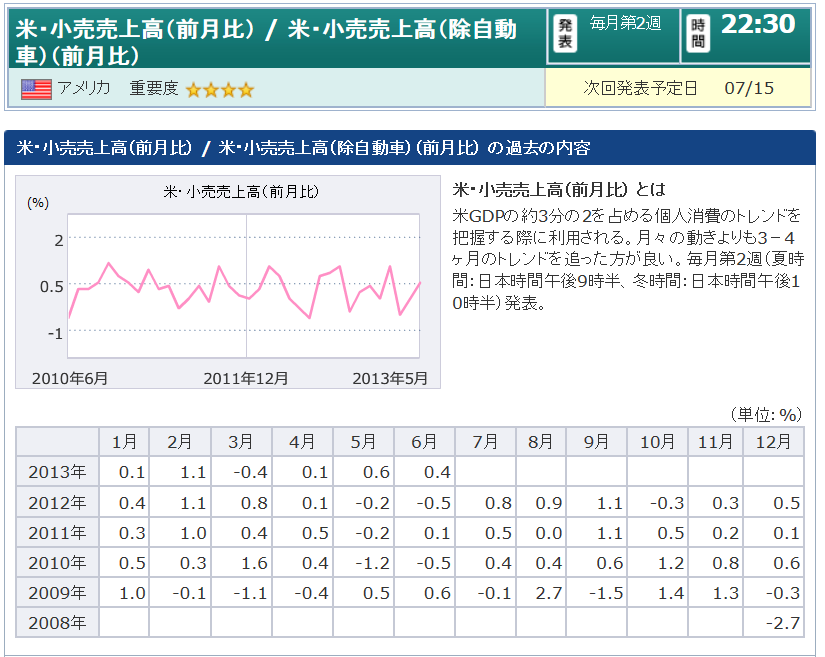The image size is (825, 657).
Task: Click the four-star importance rating
Action: point(220,90)
